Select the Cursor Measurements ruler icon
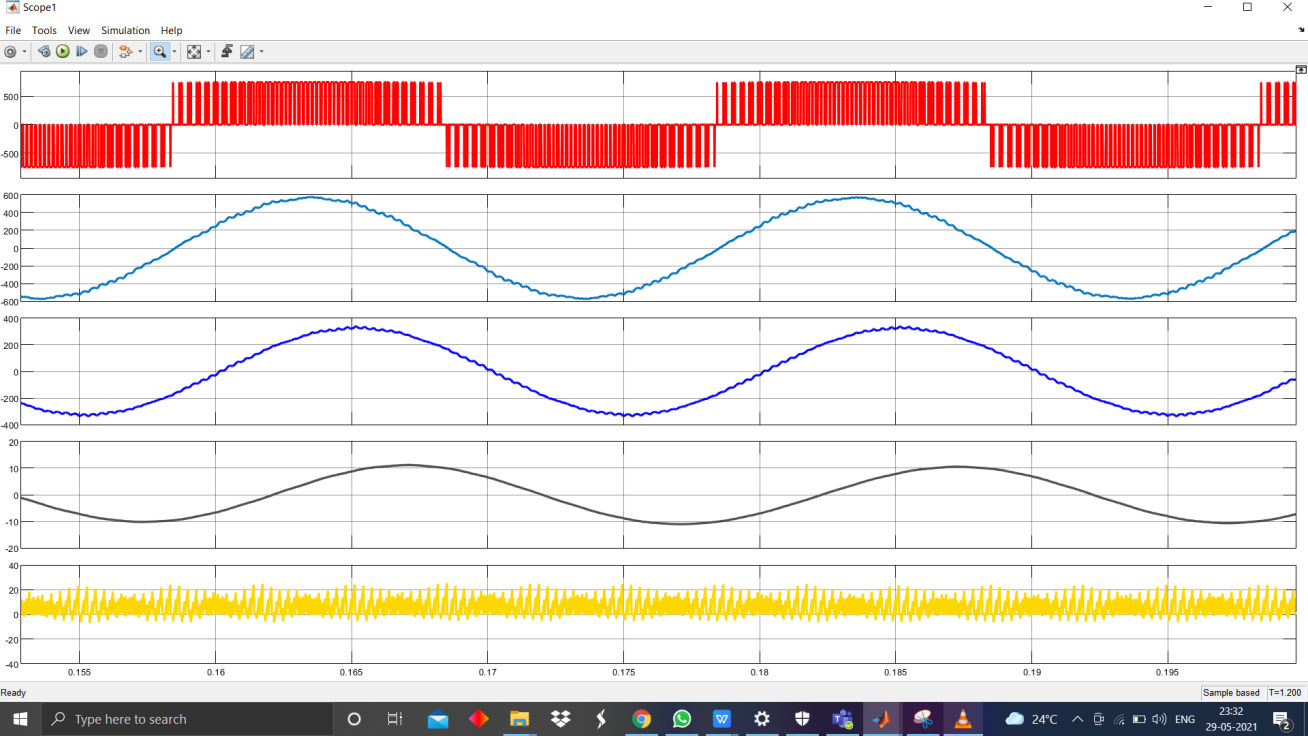1308x736 pixels. (x=247, y=52)
